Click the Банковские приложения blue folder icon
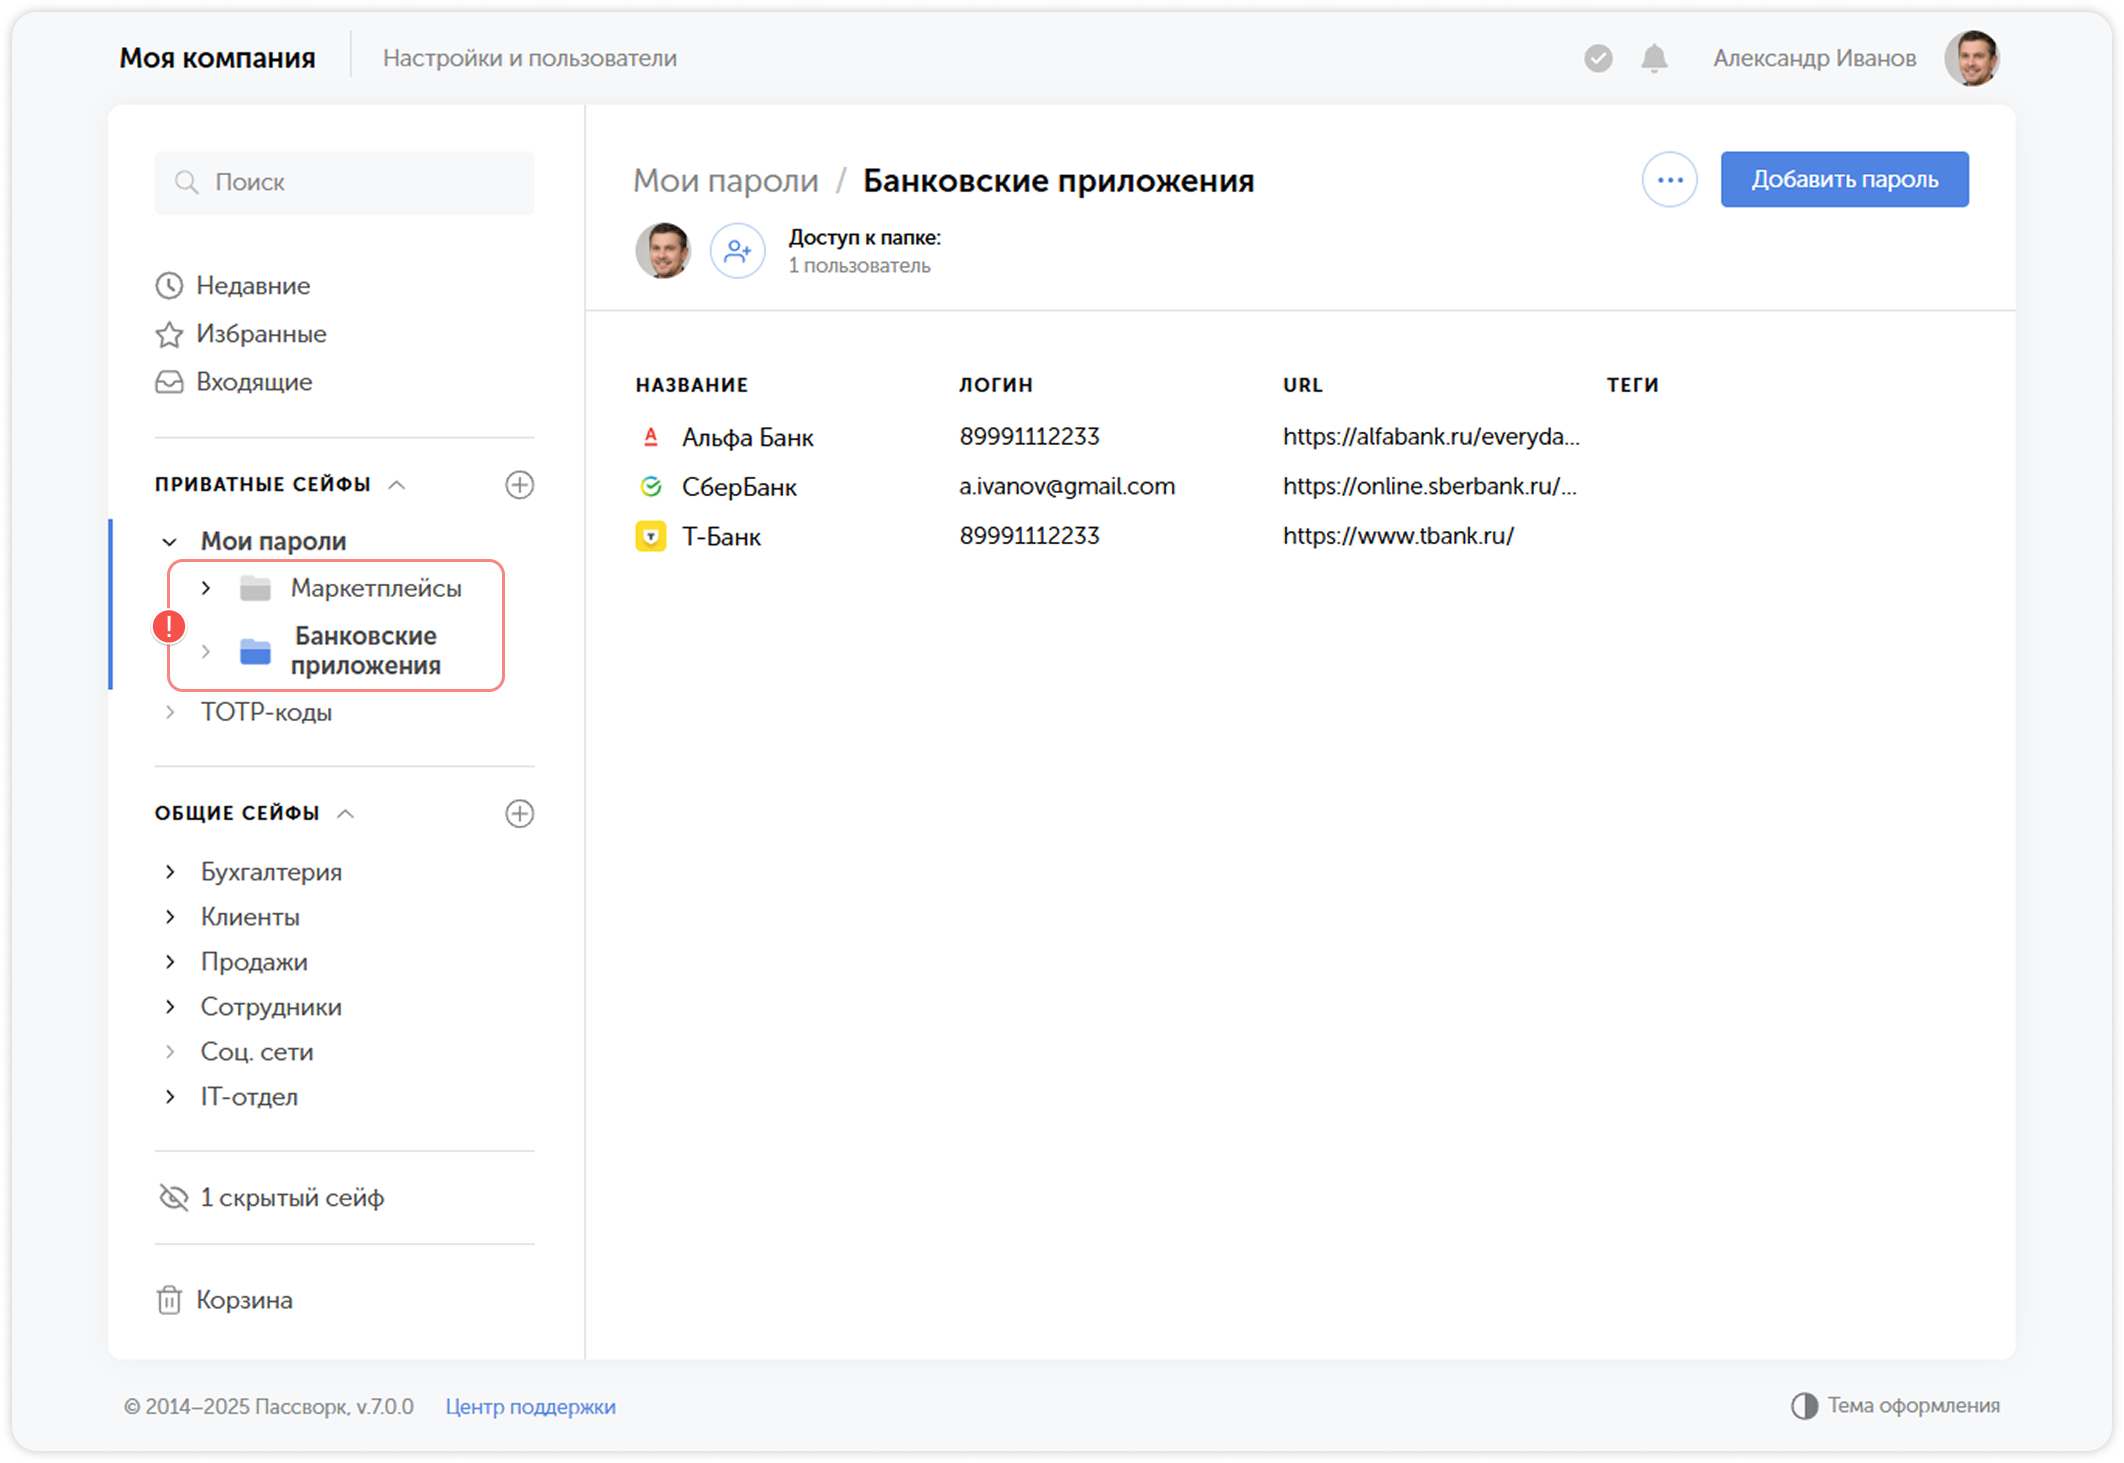The image size is (2124, 1463). (255, 651)
